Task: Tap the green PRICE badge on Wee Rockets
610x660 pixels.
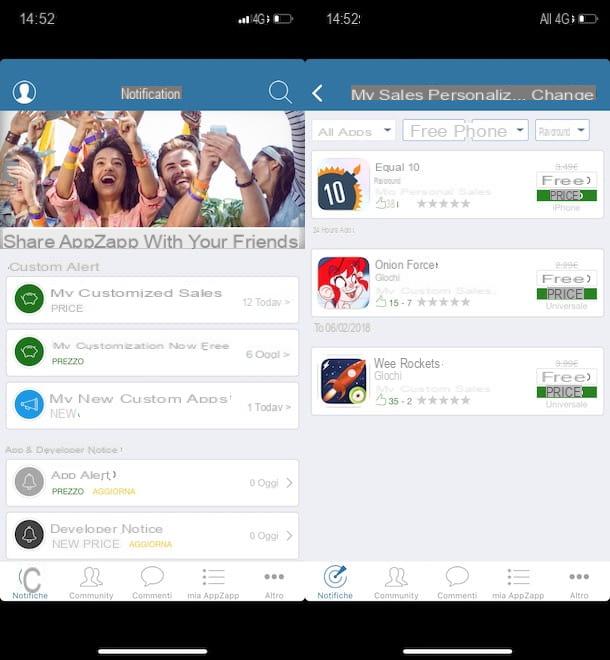Action: click(567, 392)
